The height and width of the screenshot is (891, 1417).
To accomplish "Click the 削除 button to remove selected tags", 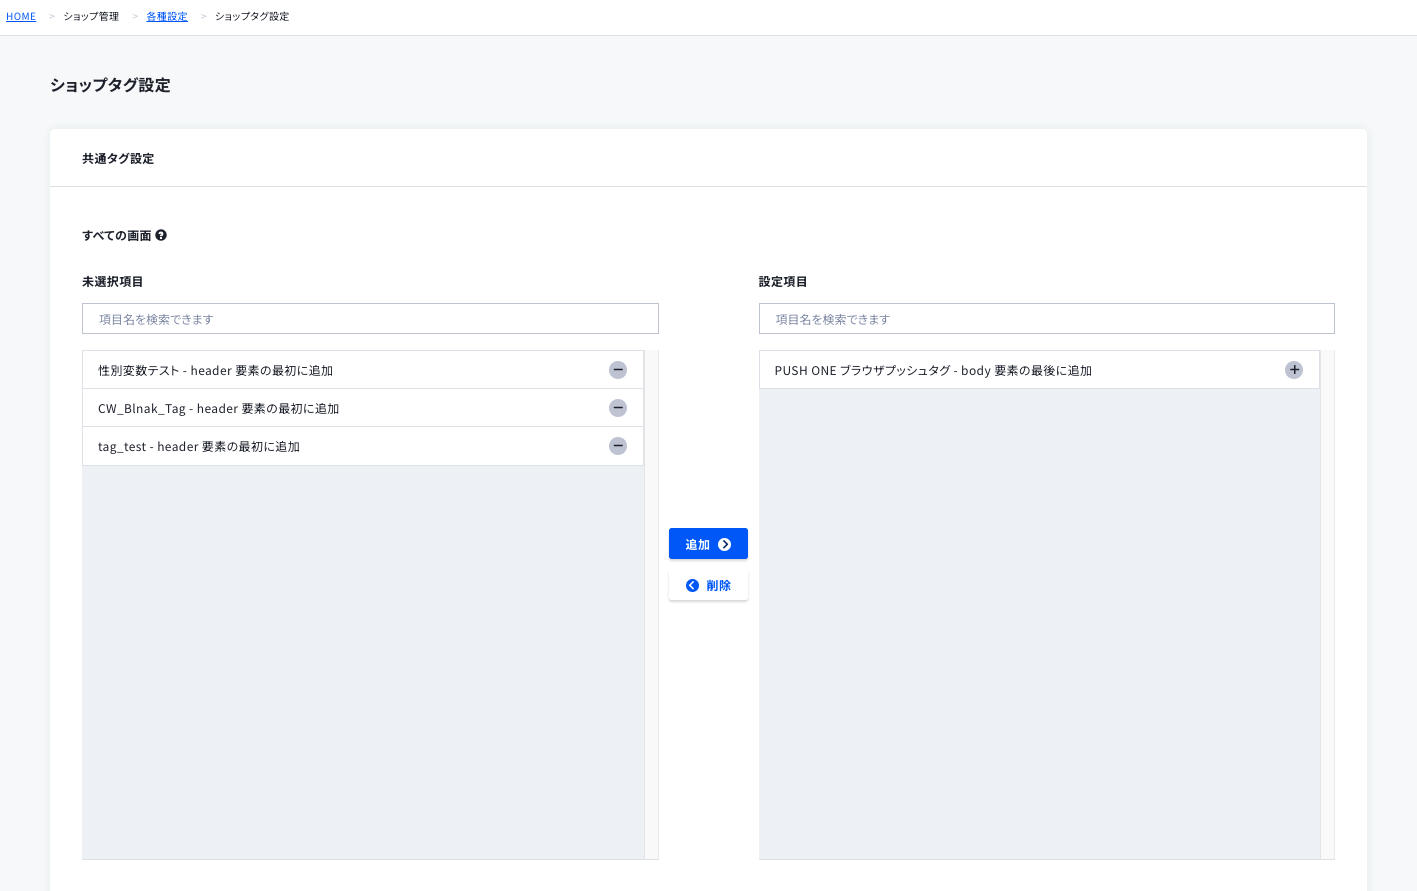I will point(708,585).
